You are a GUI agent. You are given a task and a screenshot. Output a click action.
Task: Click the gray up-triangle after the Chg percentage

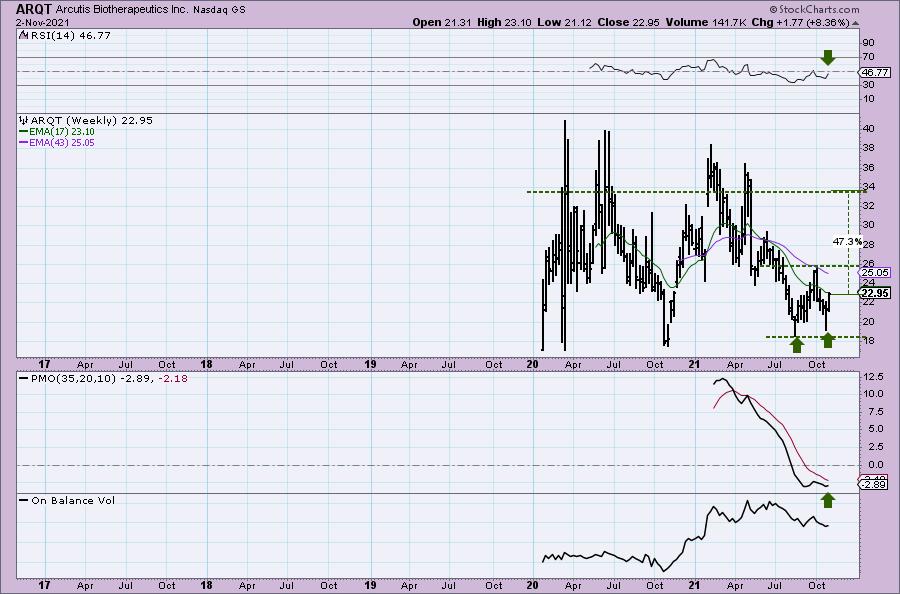coord(855,23)
